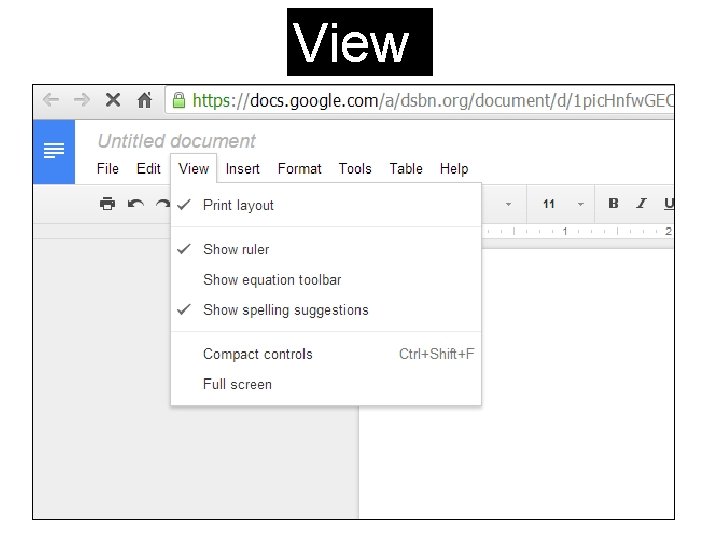Viewport: 720px width, 540px height.
Task: Click the browser back arrow
Action: pyautogui.click(x=51, y=100)
